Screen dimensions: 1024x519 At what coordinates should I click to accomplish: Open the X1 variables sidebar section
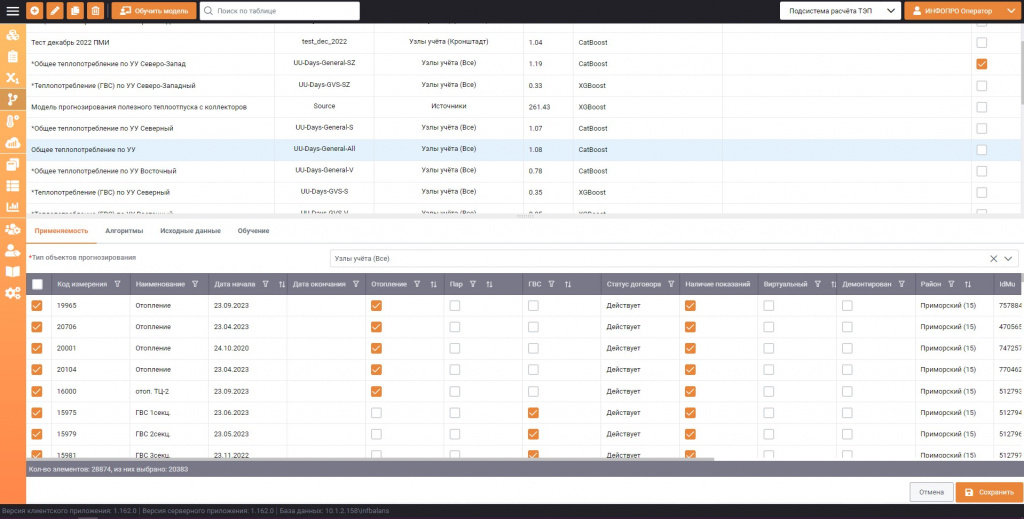pos(12,78)
